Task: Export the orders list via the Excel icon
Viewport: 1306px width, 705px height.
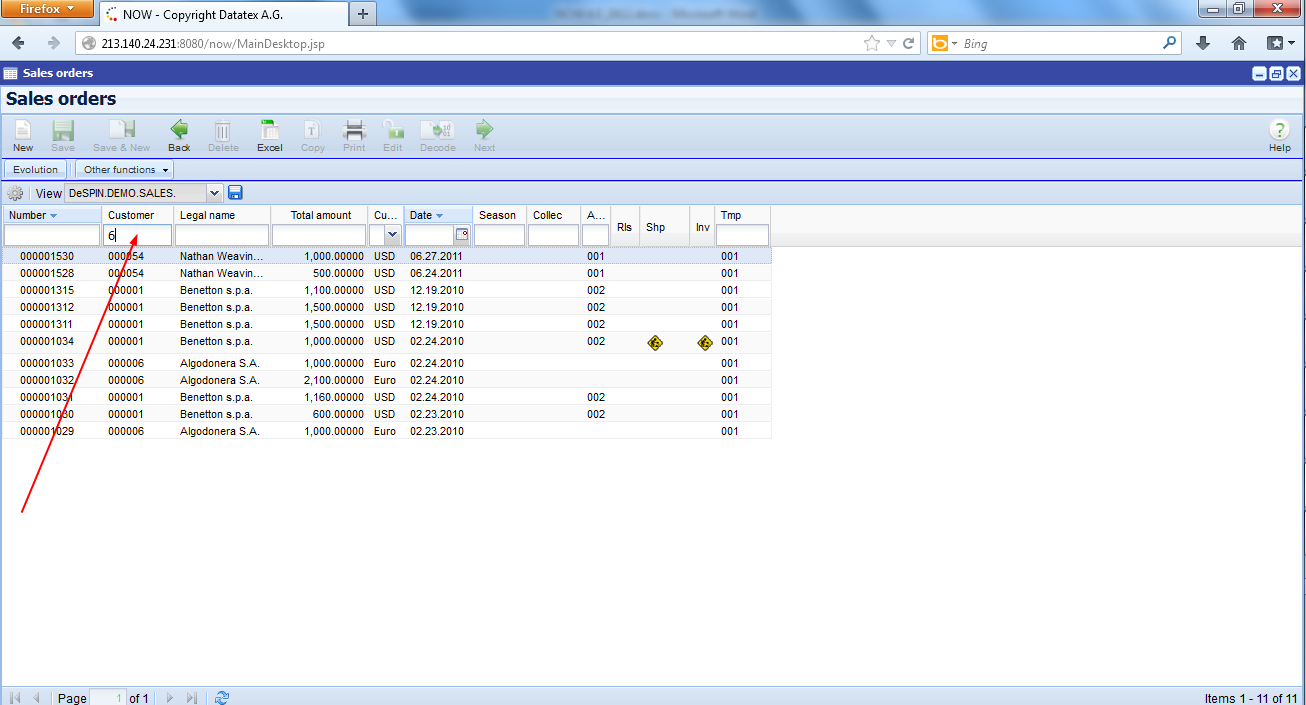Action: (x=269, y=136)
